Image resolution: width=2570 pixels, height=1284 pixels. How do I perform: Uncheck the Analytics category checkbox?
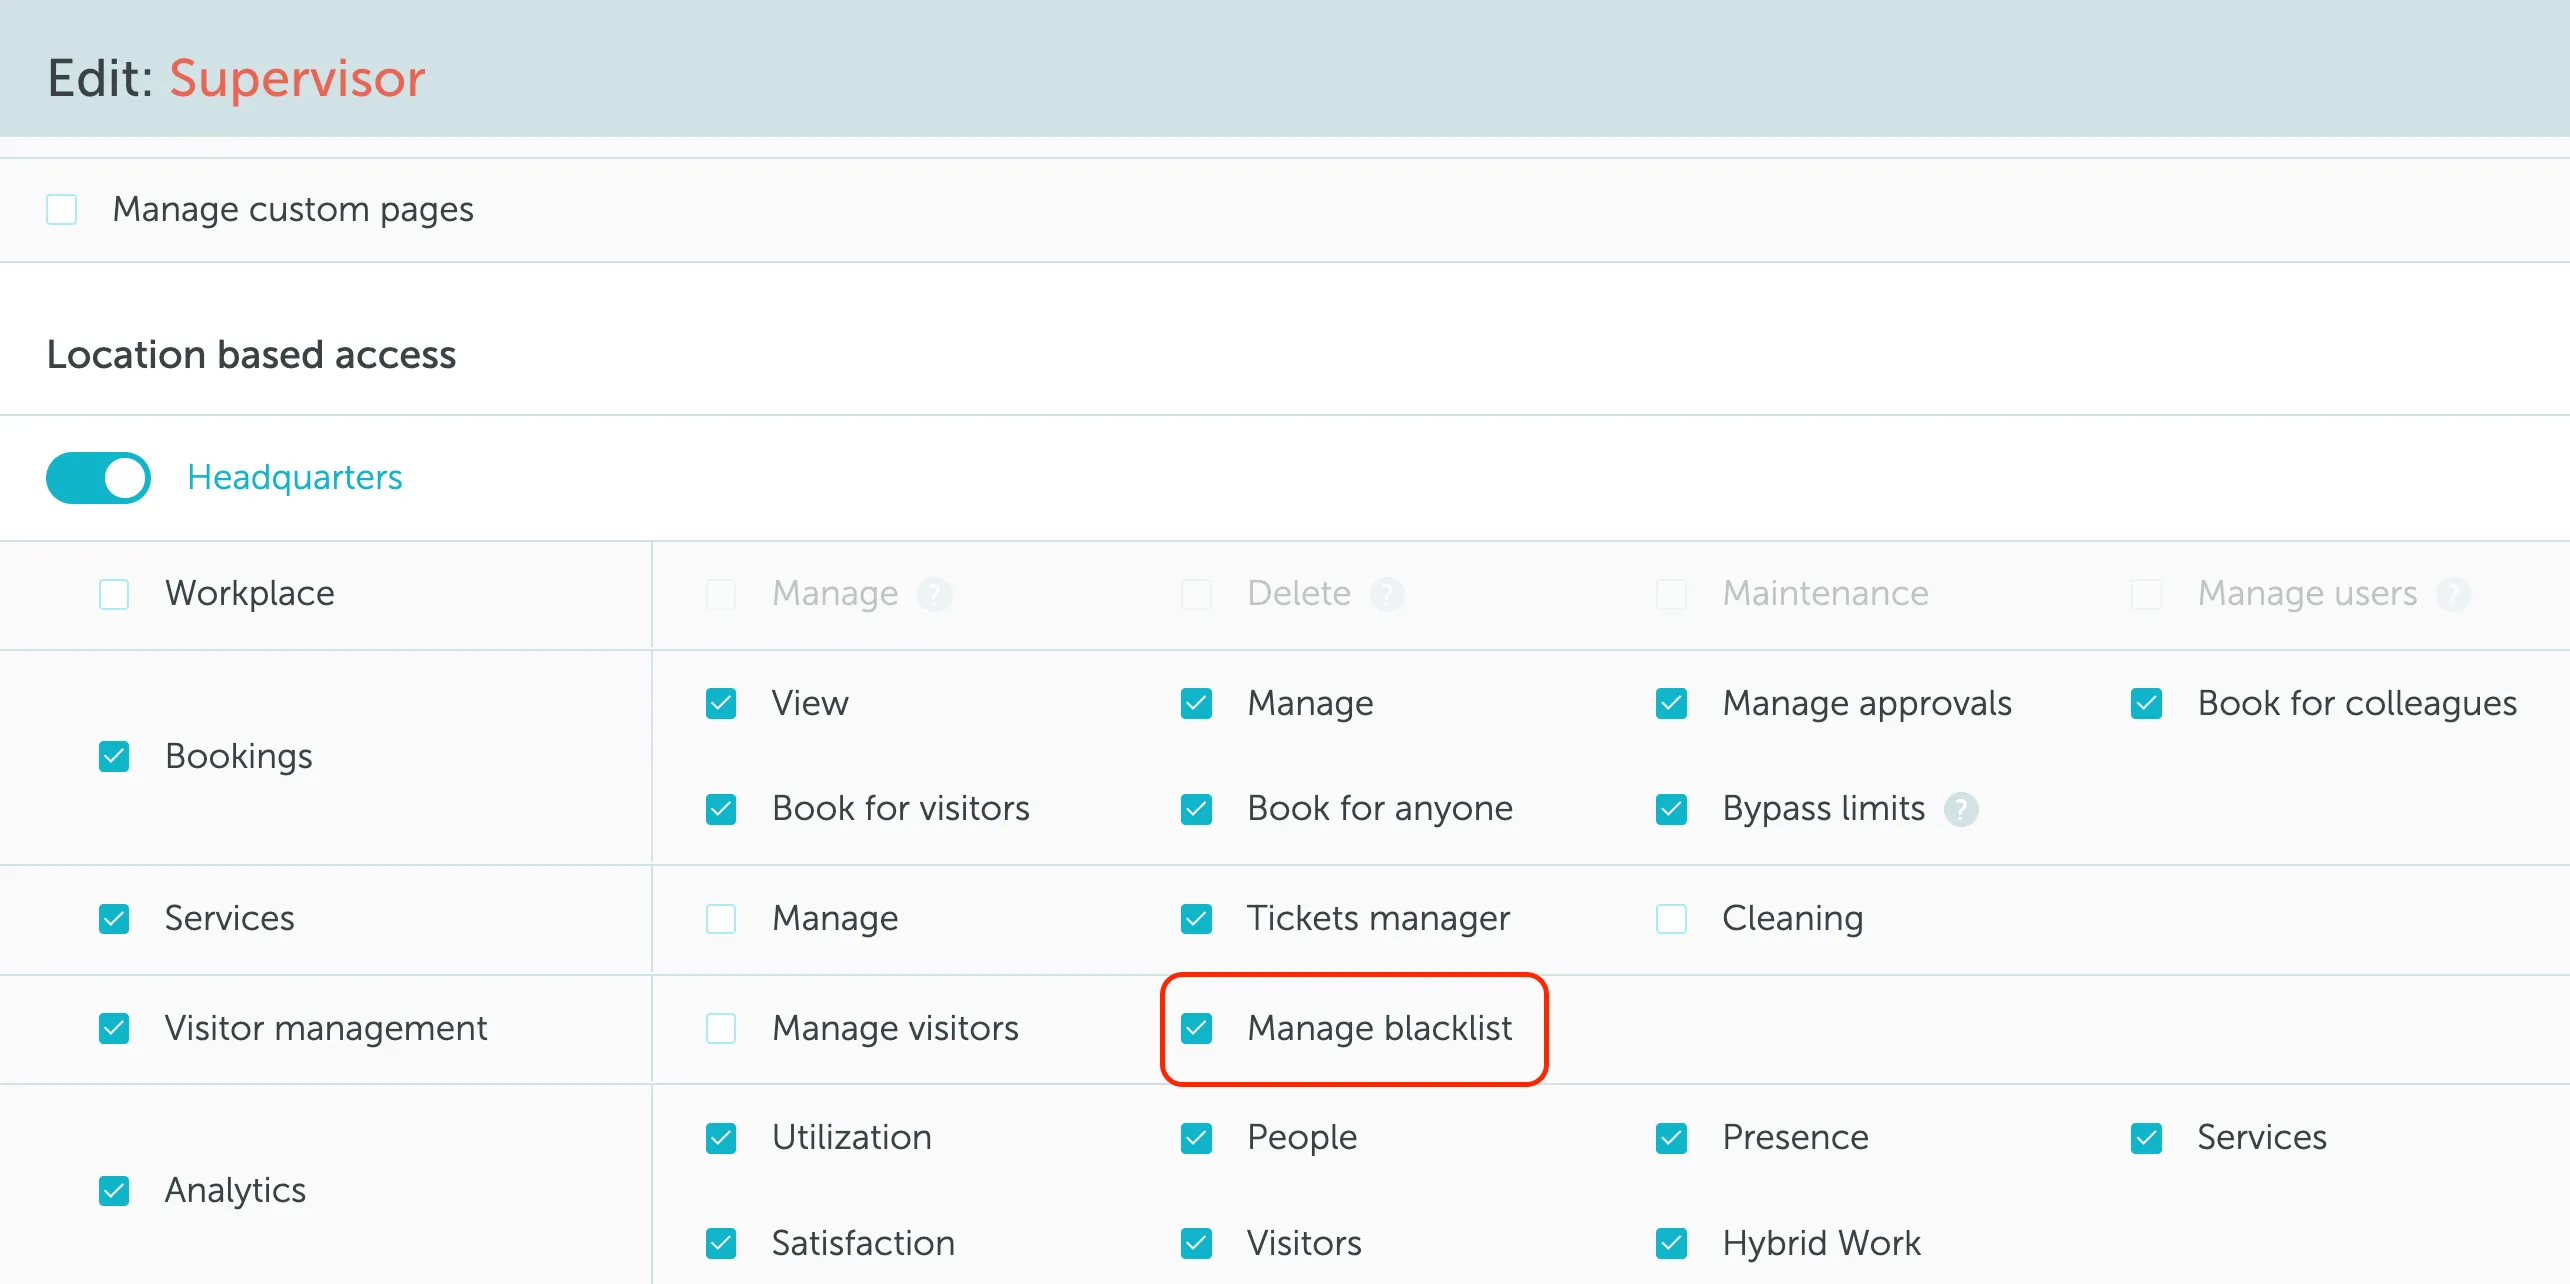[114, 1191]
